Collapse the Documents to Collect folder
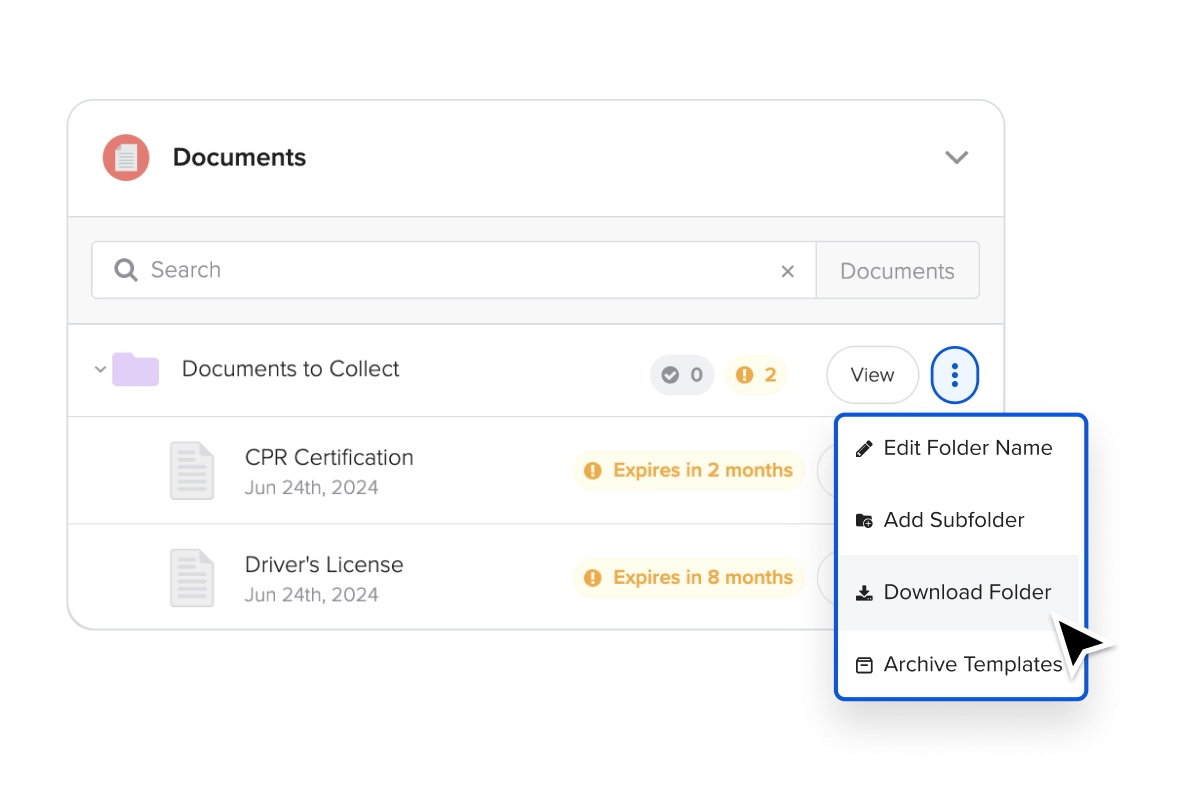 pos(100,370)
